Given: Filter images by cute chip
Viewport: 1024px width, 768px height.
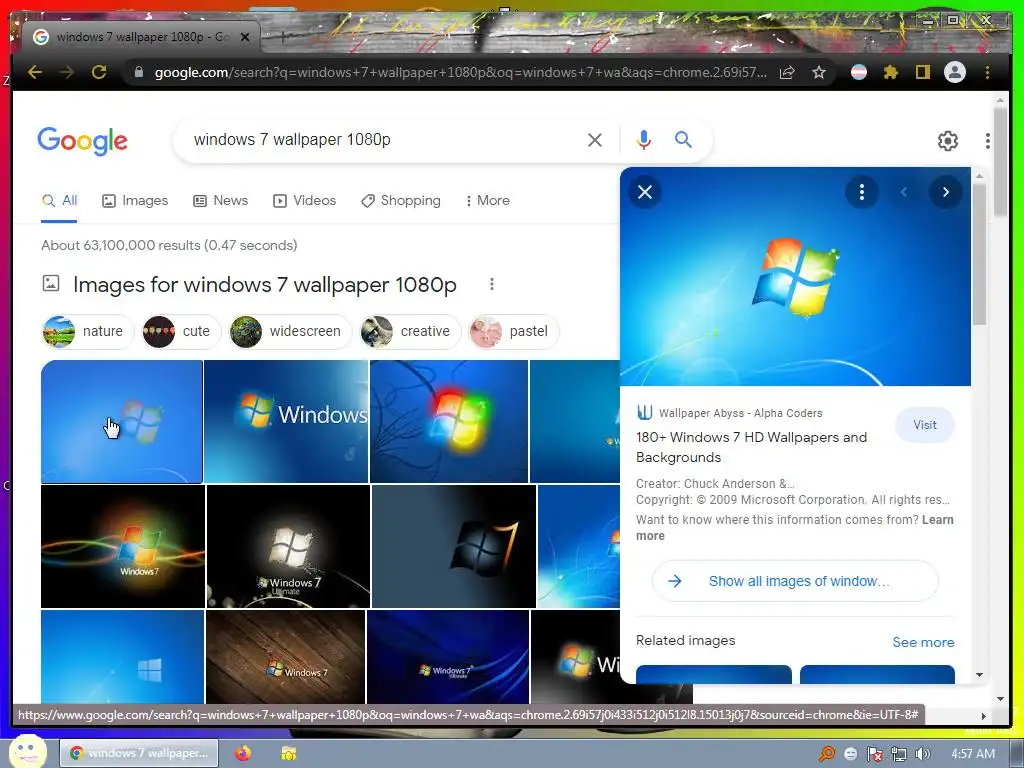Looking at the screenshot, I should click(181, 332).
